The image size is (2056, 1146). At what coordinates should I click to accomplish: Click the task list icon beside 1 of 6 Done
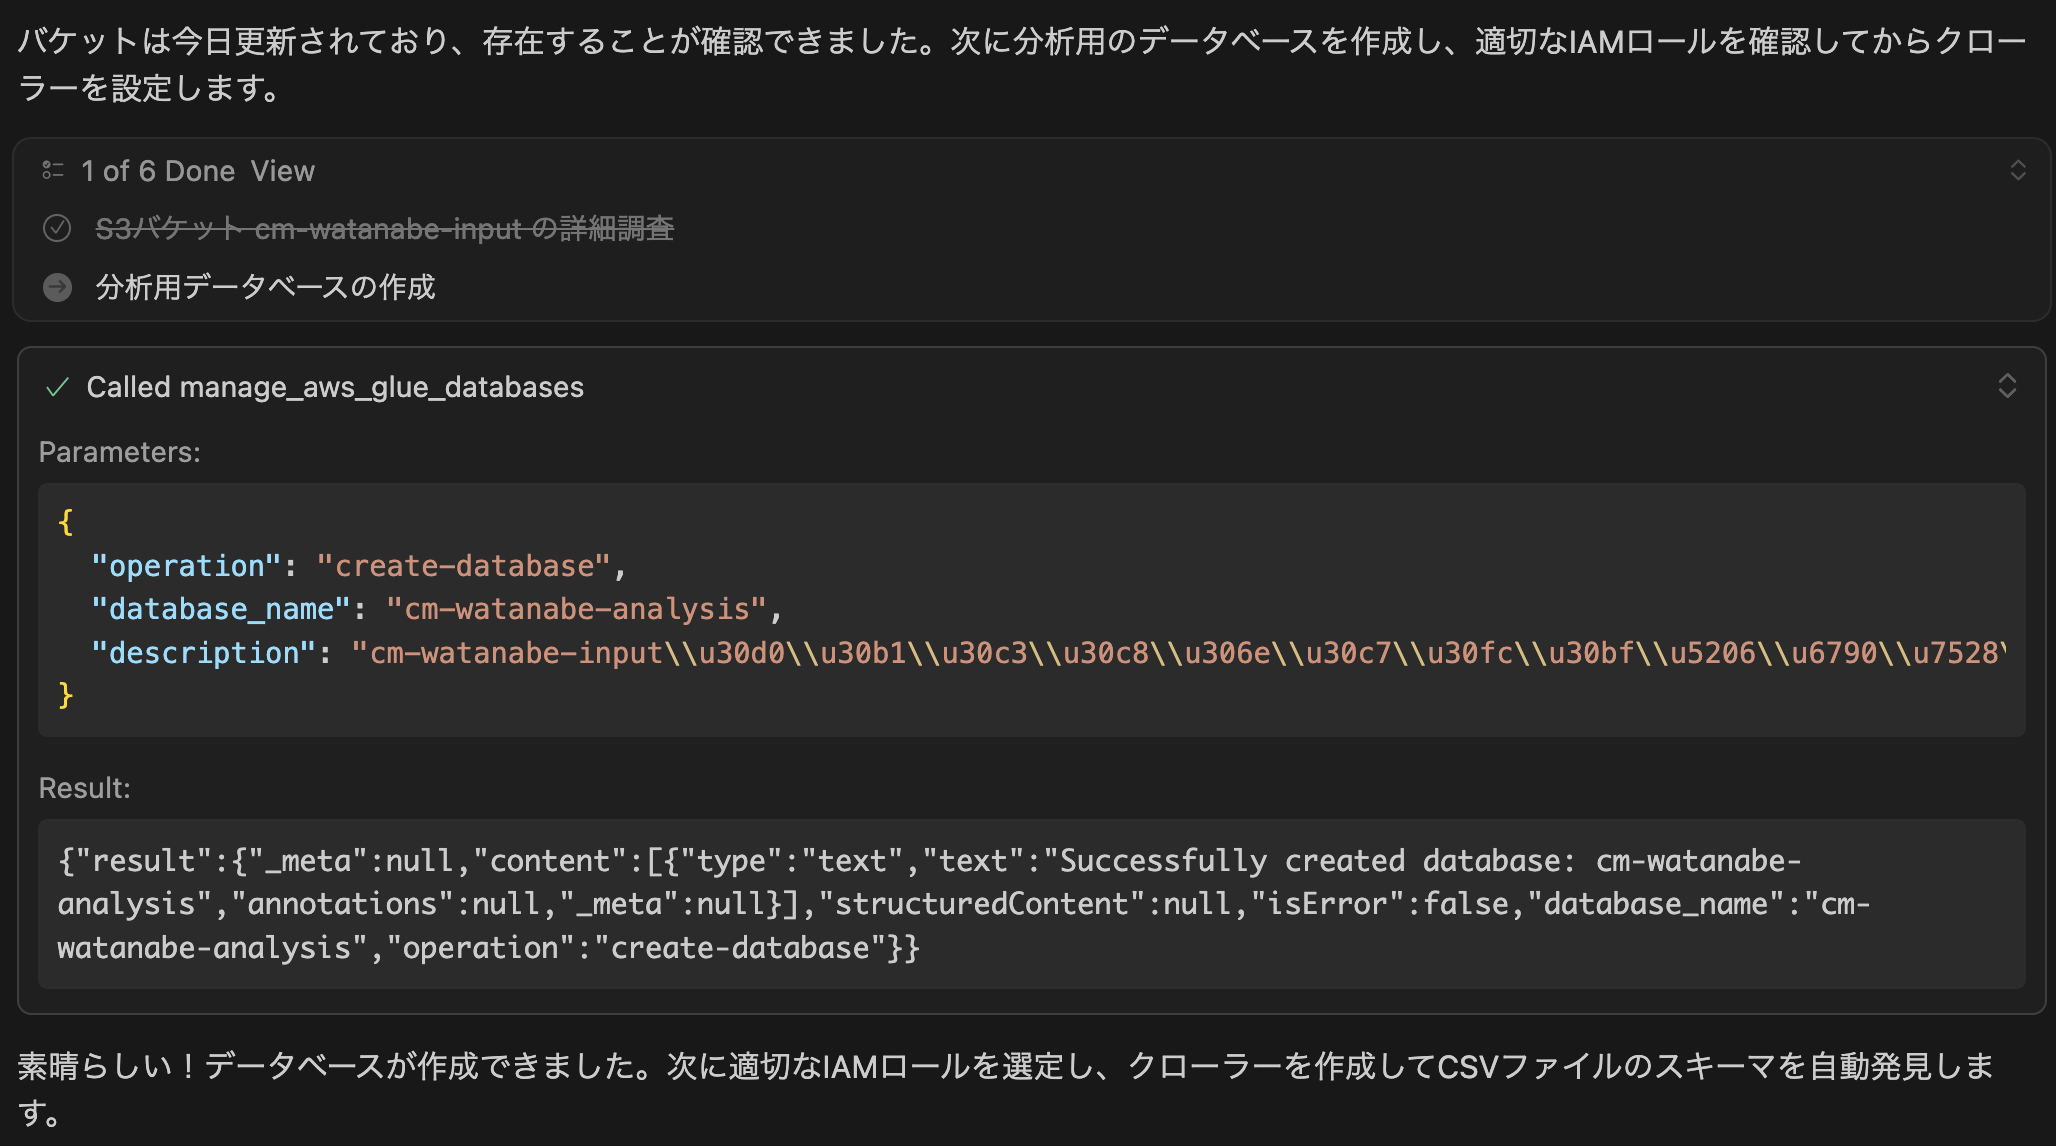[53, 171]
